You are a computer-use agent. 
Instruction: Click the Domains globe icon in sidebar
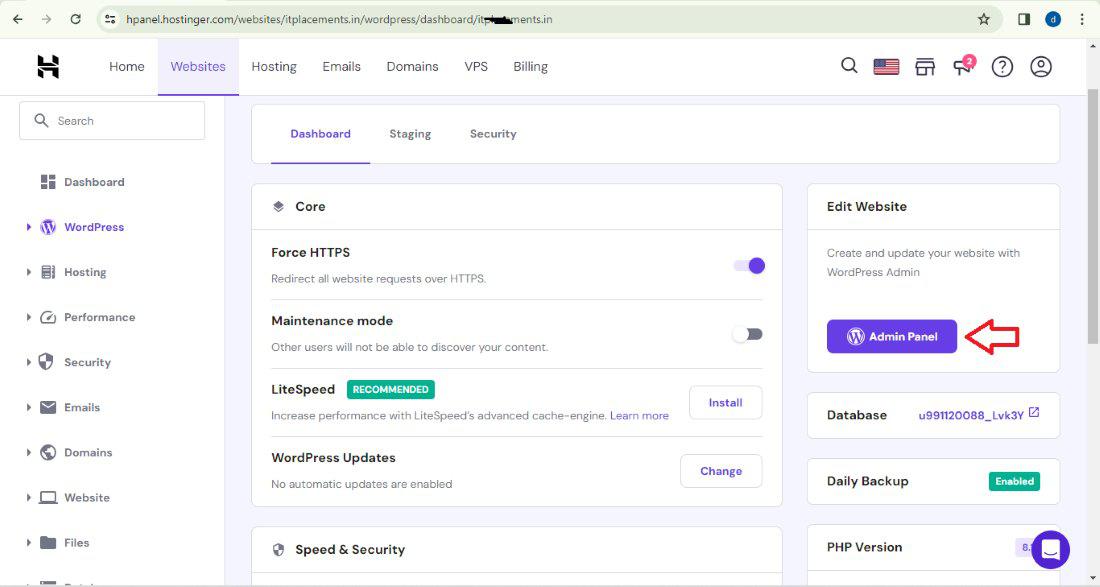(48, 452)
